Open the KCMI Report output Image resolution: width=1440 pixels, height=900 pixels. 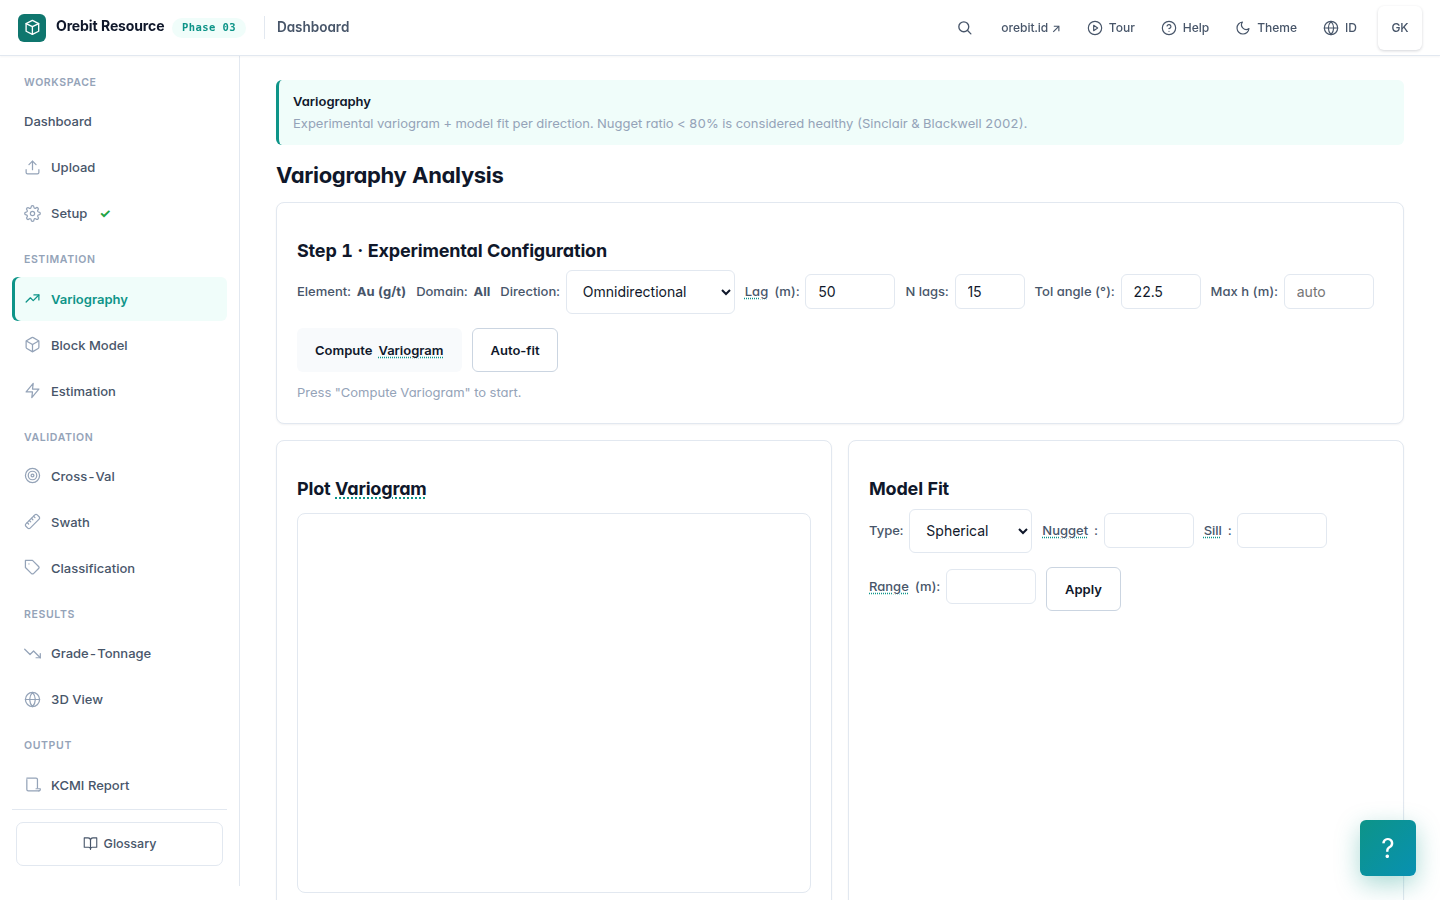tap(120, 785)
